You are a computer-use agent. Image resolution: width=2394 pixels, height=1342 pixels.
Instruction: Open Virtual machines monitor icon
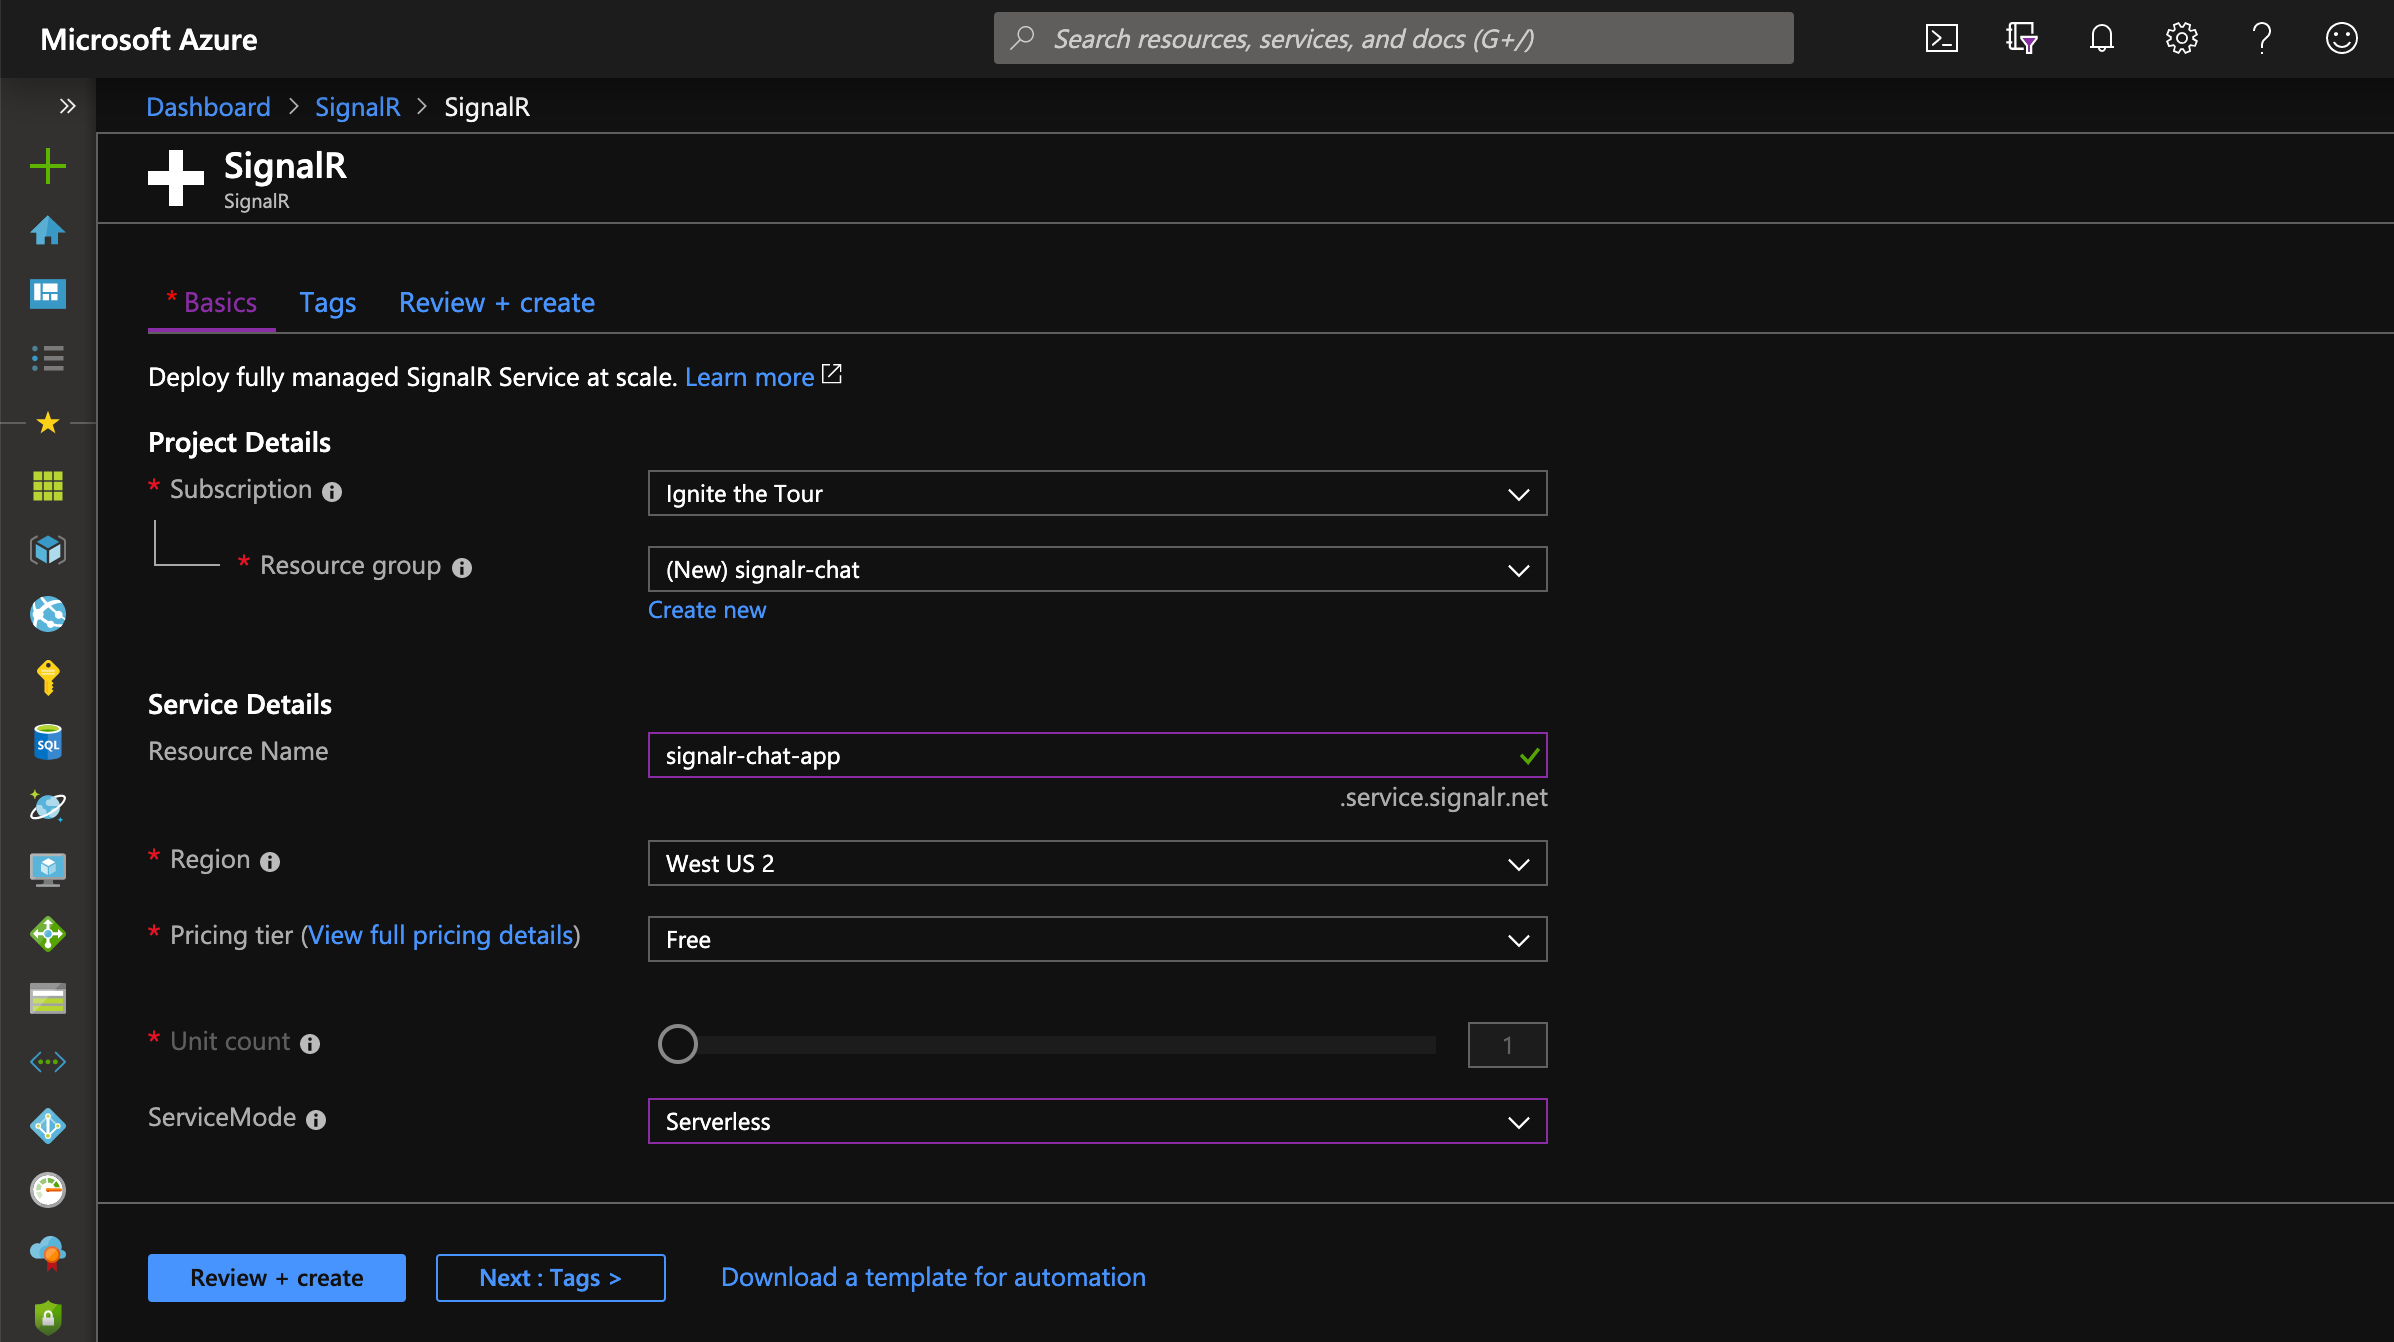click(x=48, y=870)
